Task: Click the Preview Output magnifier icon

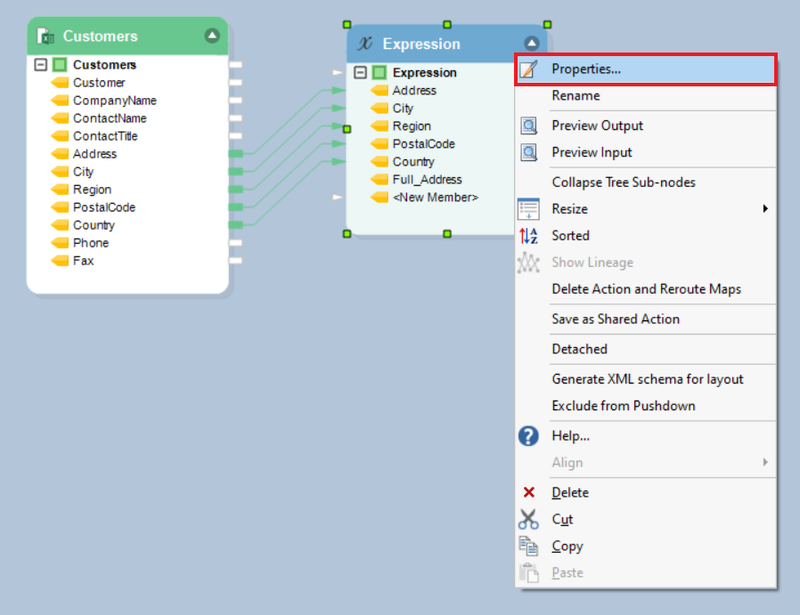Action: (x=529, y=126)
